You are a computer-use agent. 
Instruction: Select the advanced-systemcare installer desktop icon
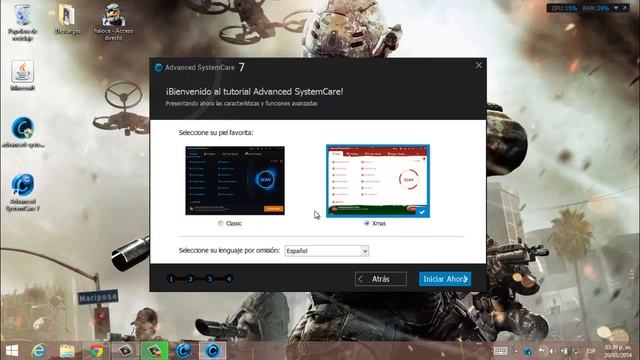tap(23, 132)
